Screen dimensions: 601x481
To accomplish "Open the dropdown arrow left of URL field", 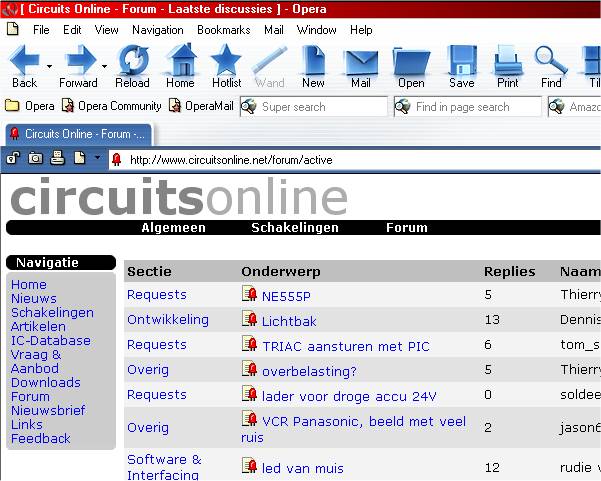I will 97,158.
